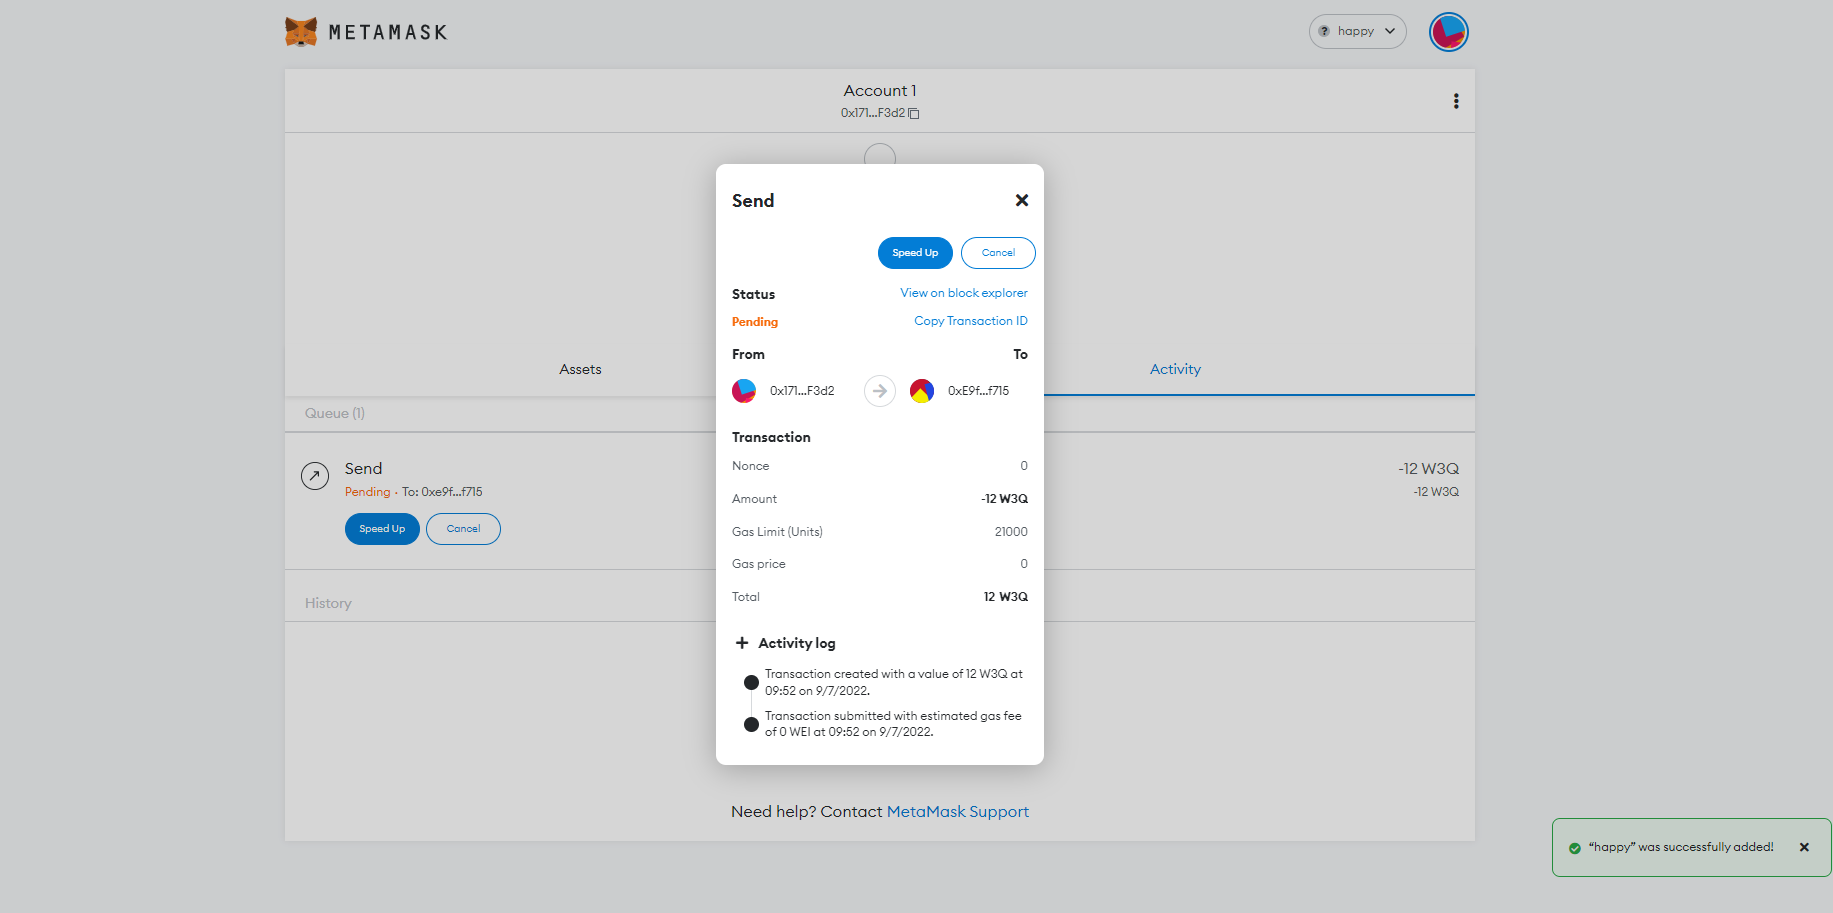The height and width of the screenshot is (913, 1833).
Task: Switch to the Activity tab
Action: pyautogui.click(x=1175, y=369)
